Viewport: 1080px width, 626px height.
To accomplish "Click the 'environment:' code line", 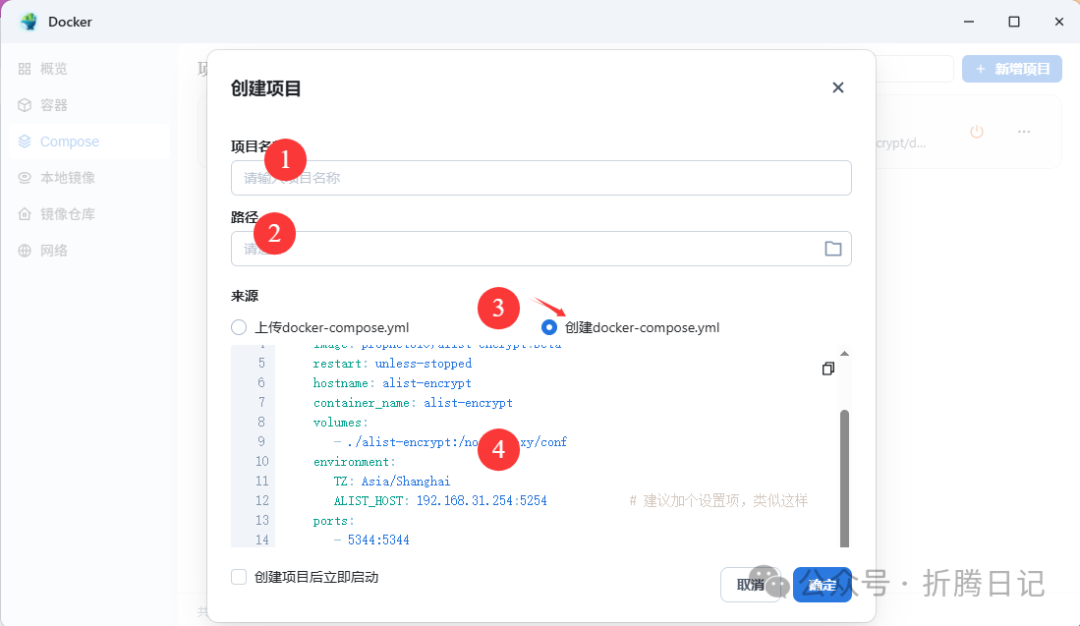I will pyautogui.click(x=354, y=462).
